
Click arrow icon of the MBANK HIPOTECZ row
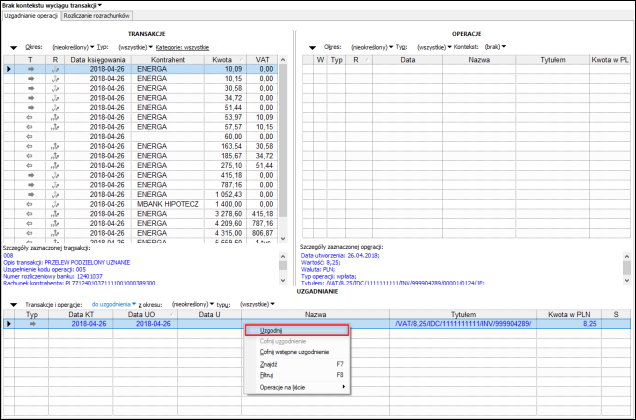pos(30,203)
